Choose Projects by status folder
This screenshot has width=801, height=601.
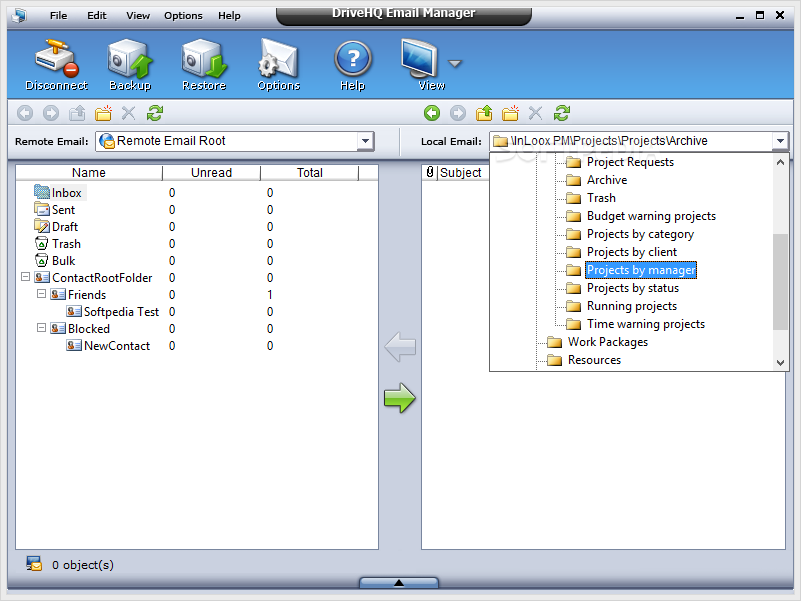click(633, 288)
